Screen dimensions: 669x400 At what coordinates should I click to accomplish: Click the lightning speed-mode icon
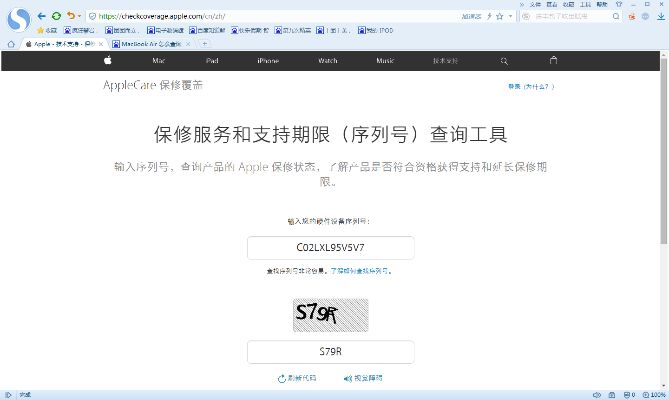[x=489, y=16]
